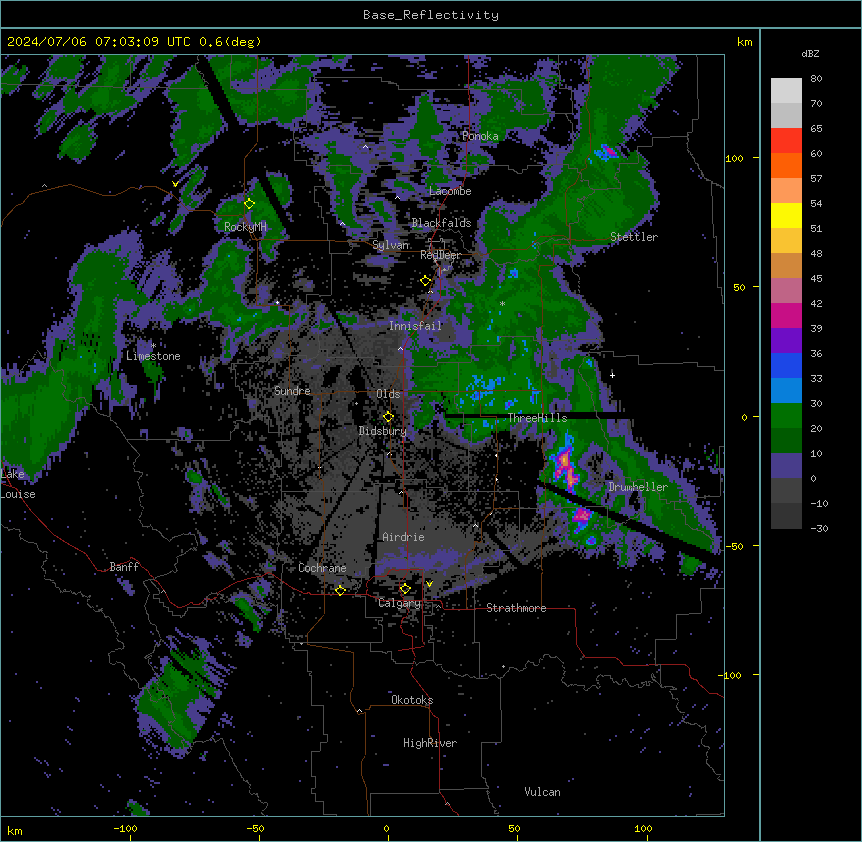Viewport: 862px width, 842px height.
Task: Click the yellow diamond marker above RockyMH
Action: point(249,204)
